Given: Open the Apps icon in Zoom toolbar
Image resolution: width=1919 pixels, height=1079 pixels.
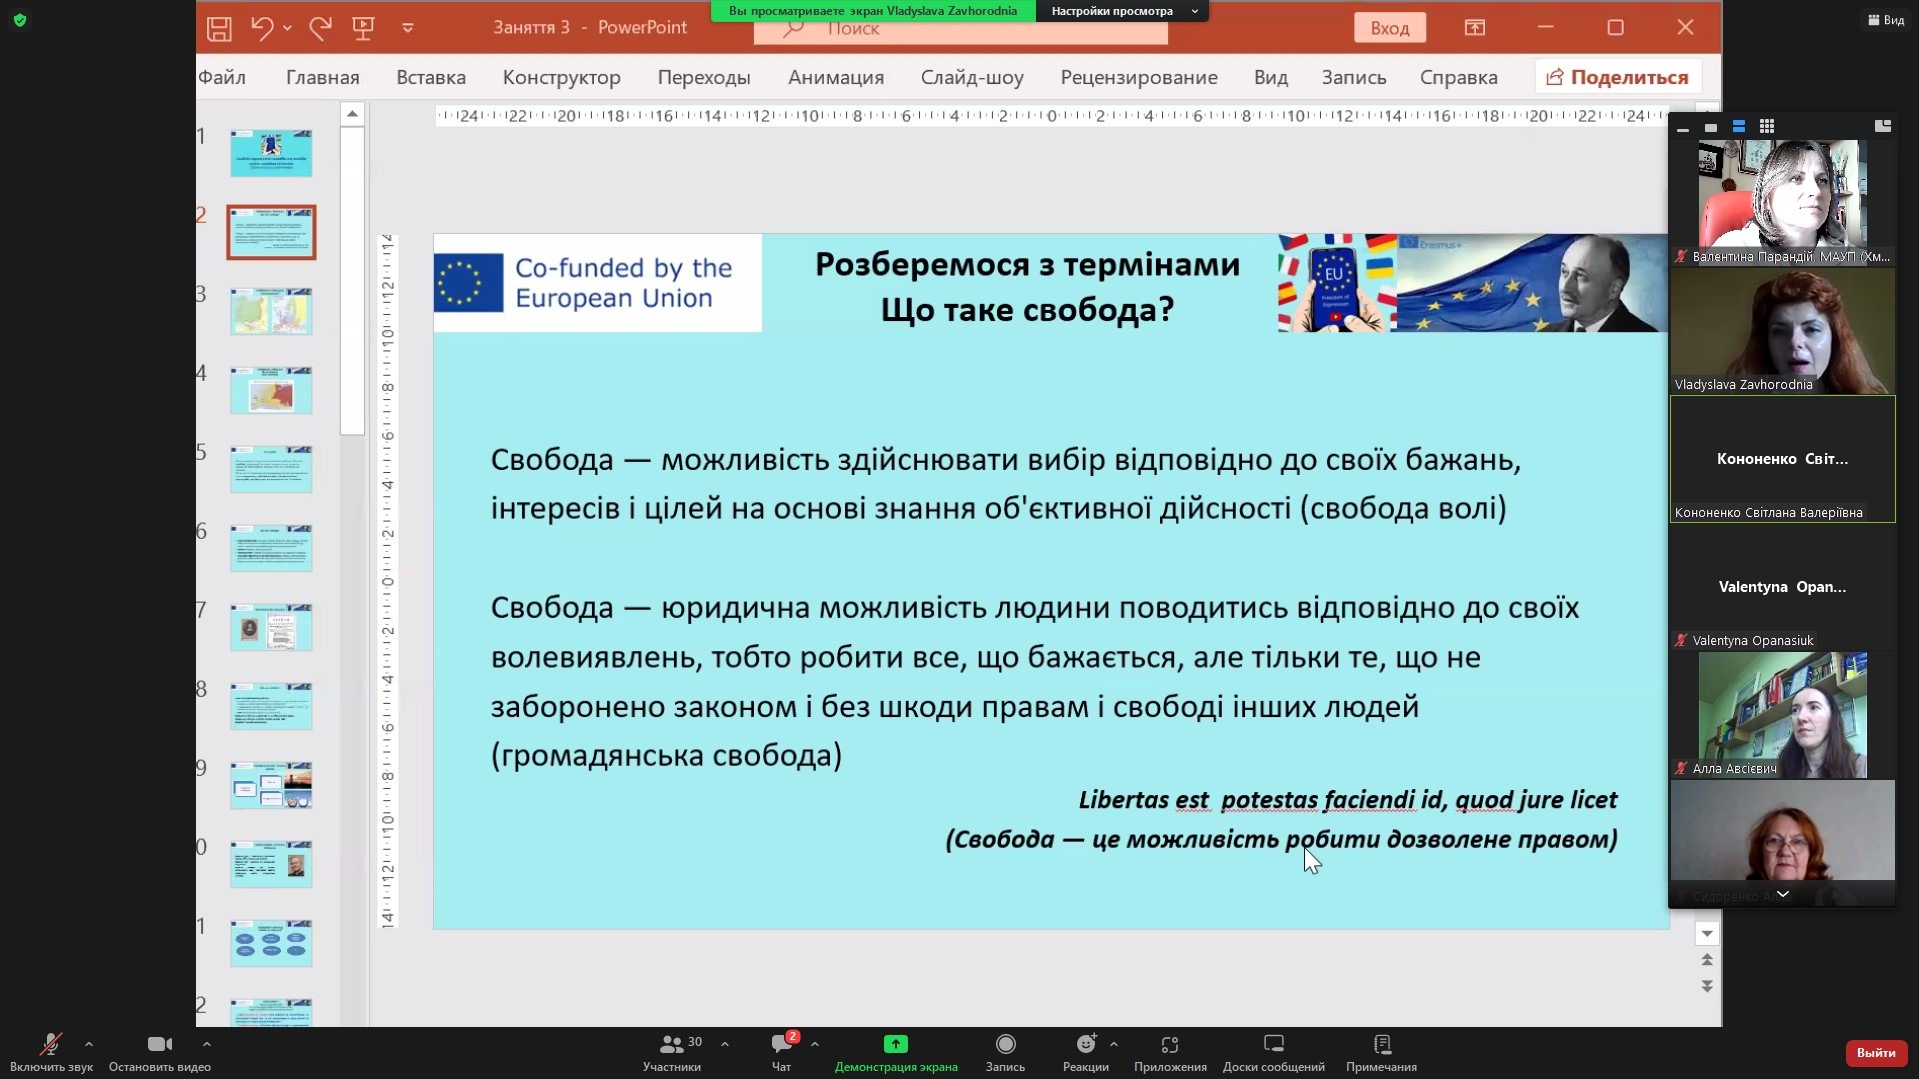Looking at the screenshot, I should coord(1169,1045).
